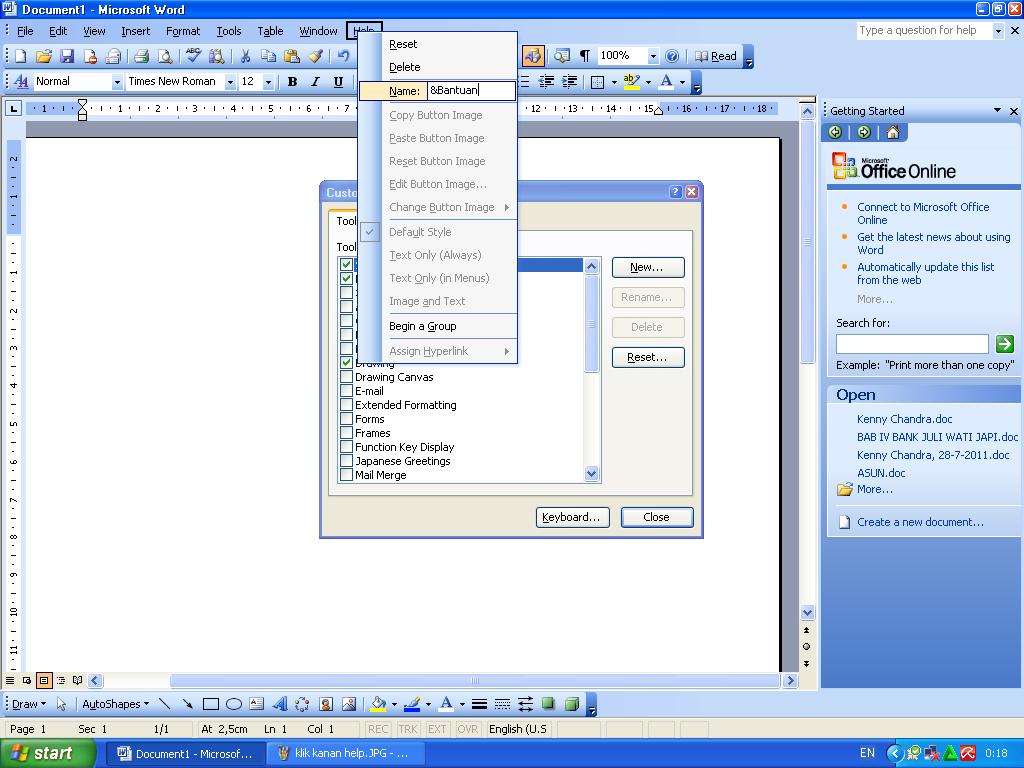
Task: Click the Fill Color paint bucket swatch
Action: point(378,704)
